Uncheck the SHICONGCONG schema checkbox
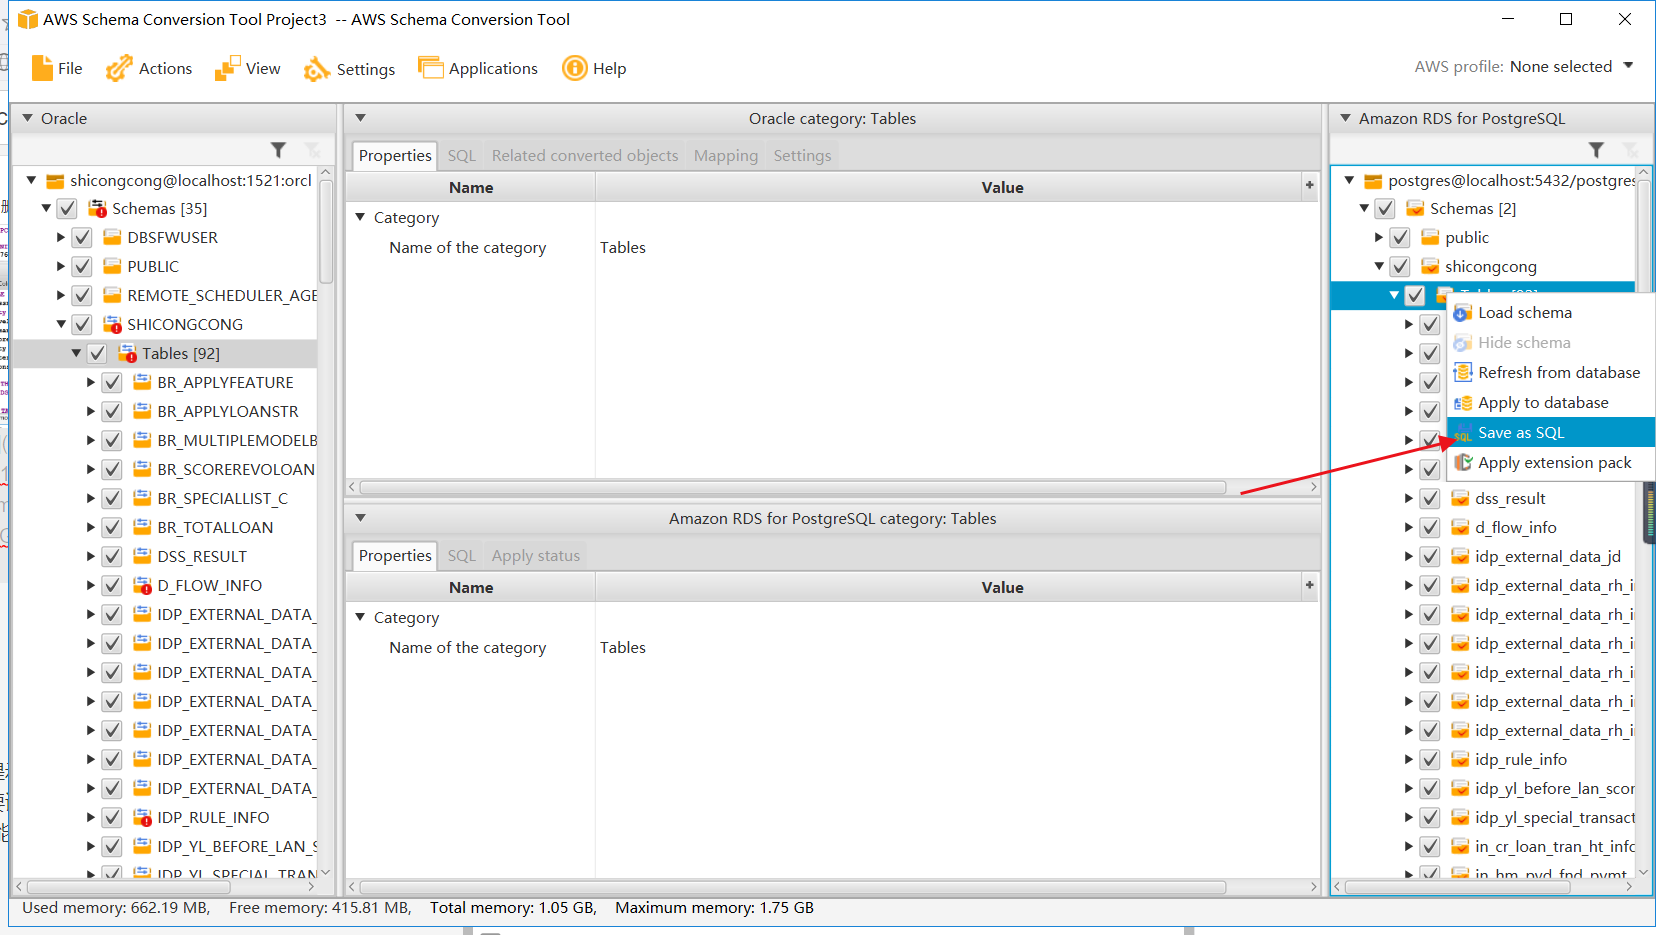The width and height of the screenshot is (1664, 935). click(82, 325)
